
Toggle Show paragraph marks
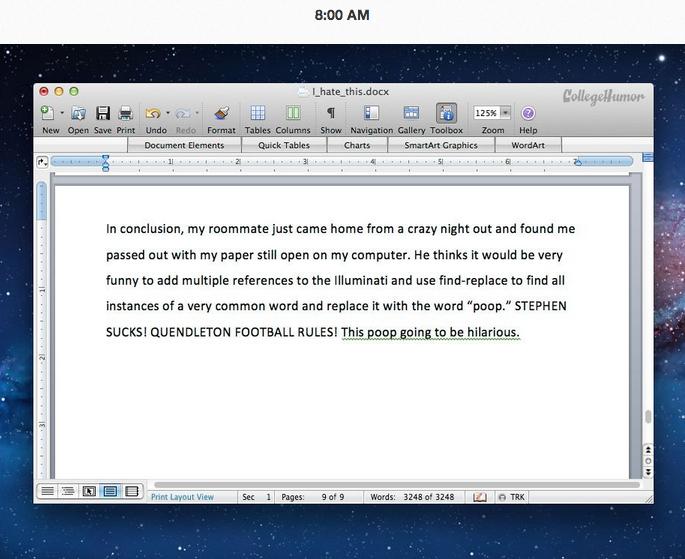coord(331,114)
